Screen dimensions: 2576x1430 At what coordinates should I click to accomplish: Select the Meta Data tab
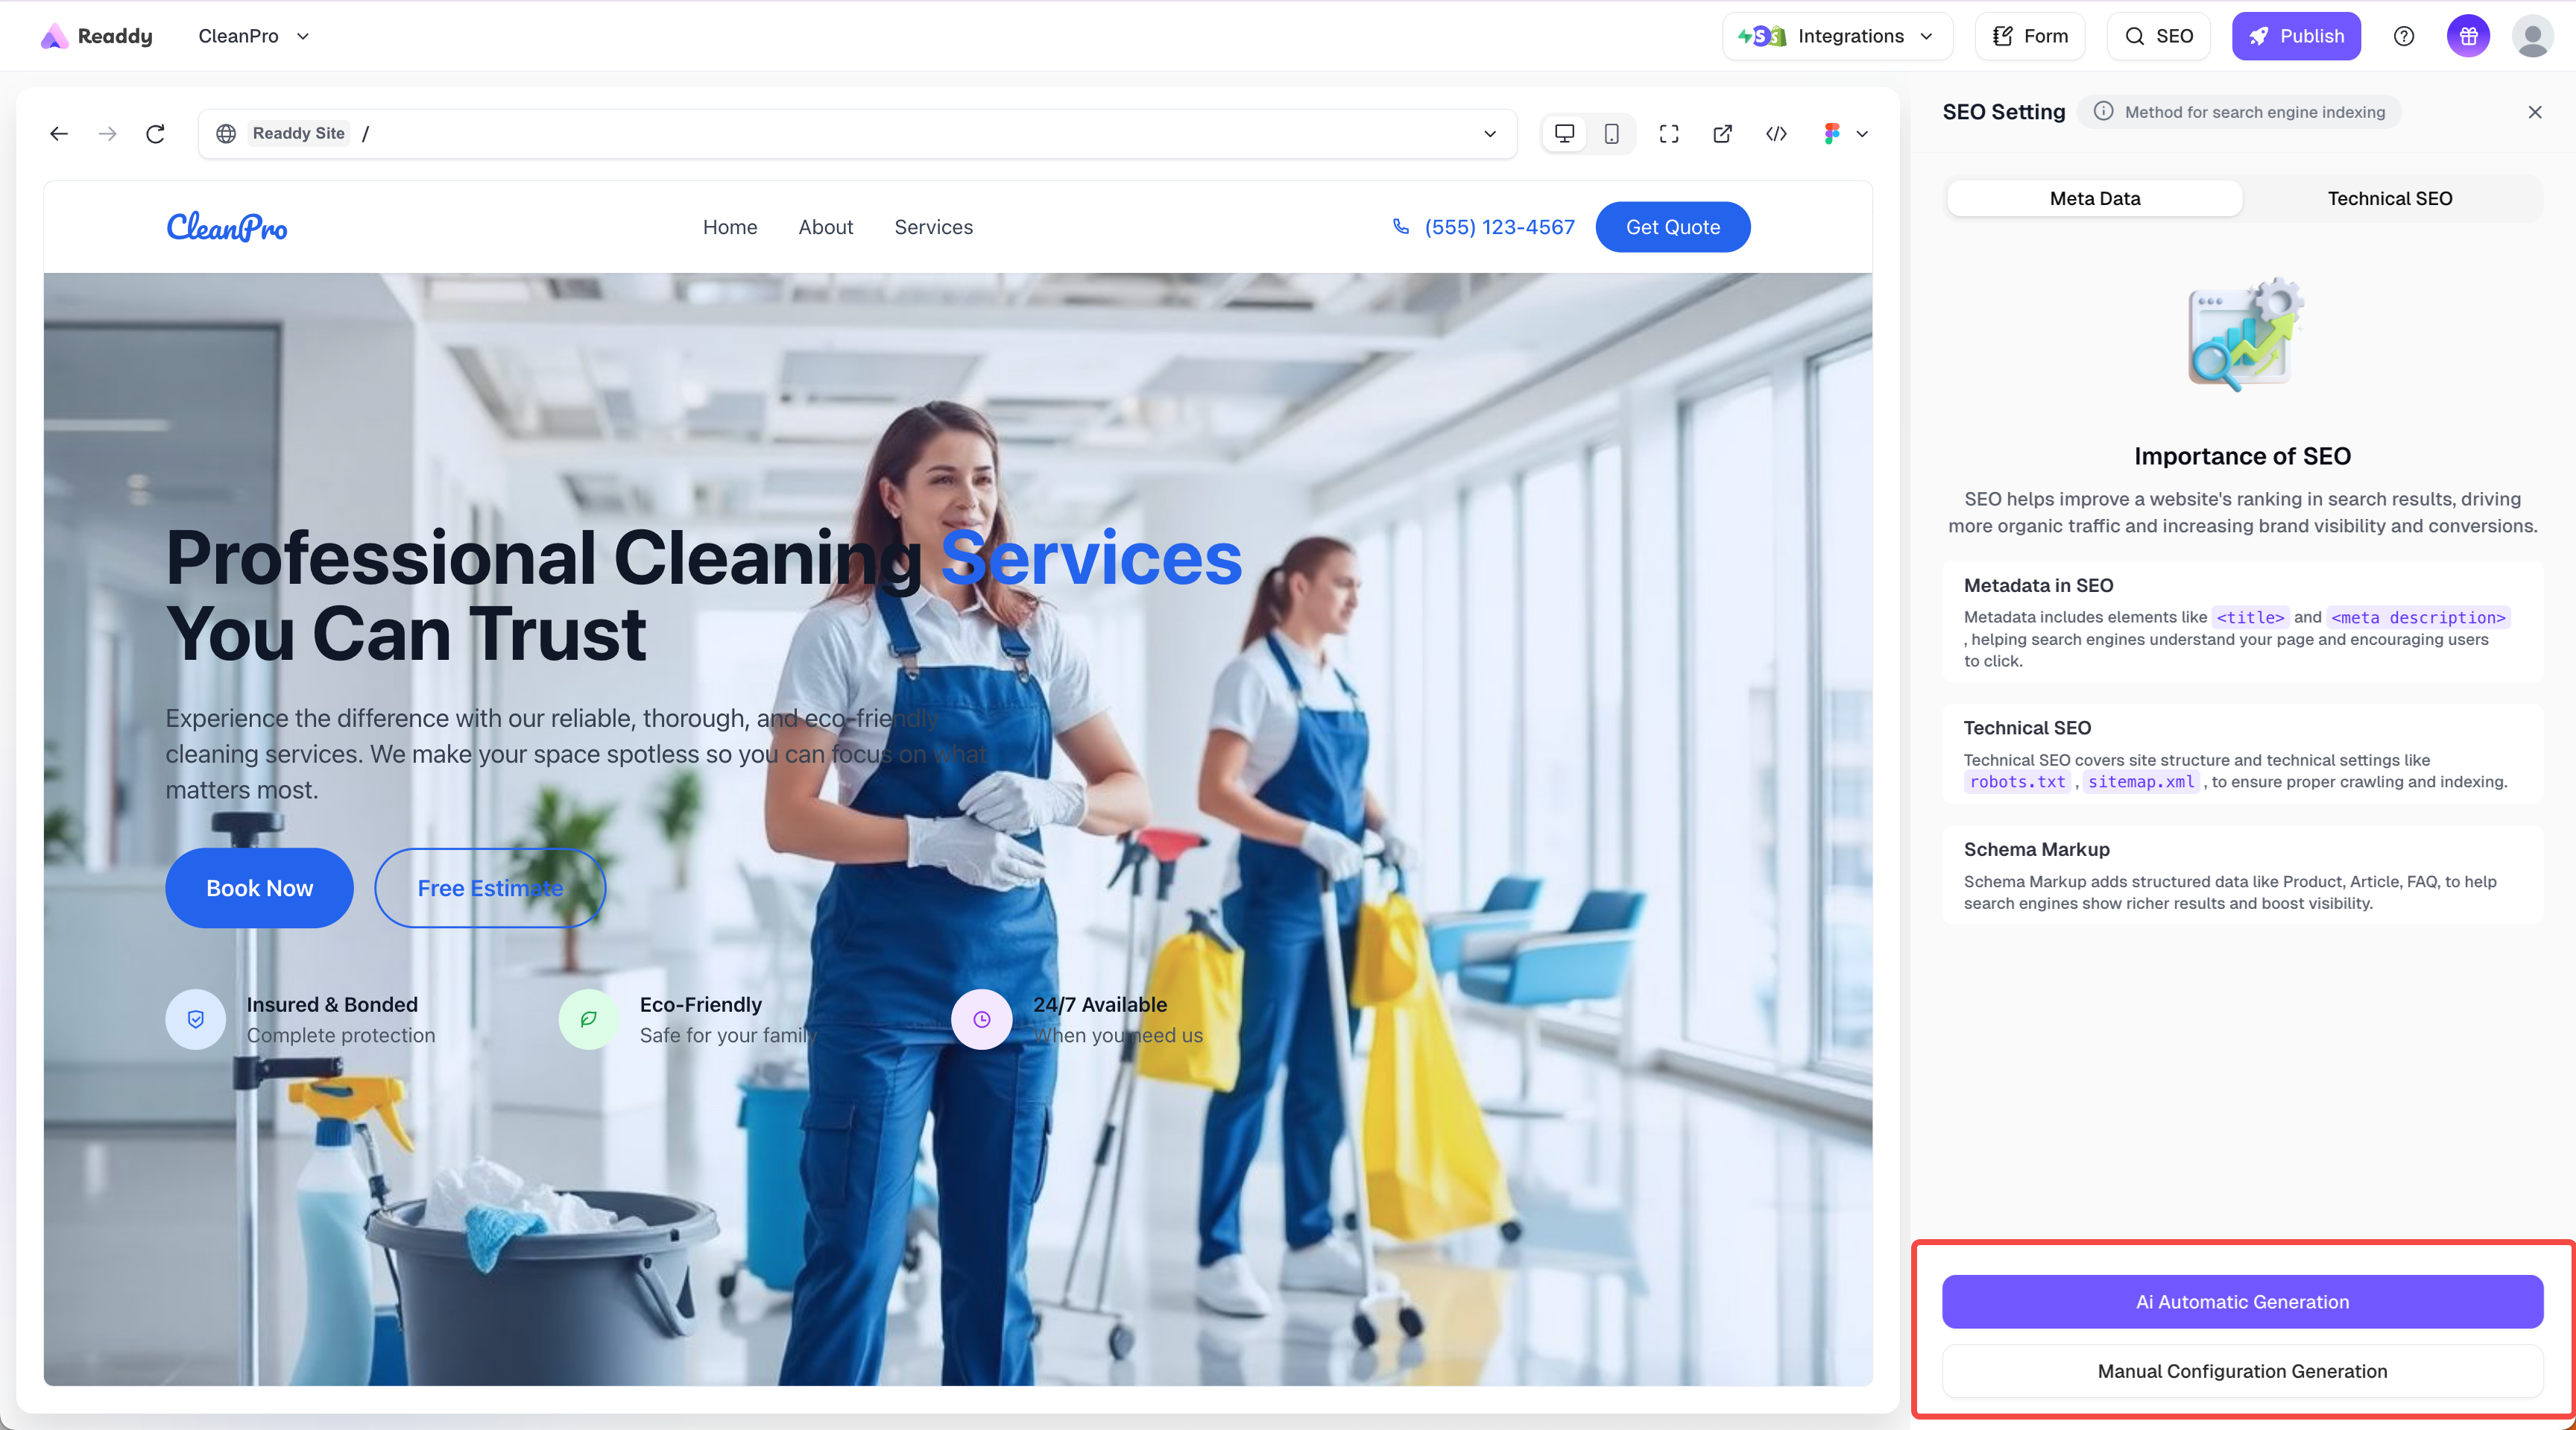2094,198
